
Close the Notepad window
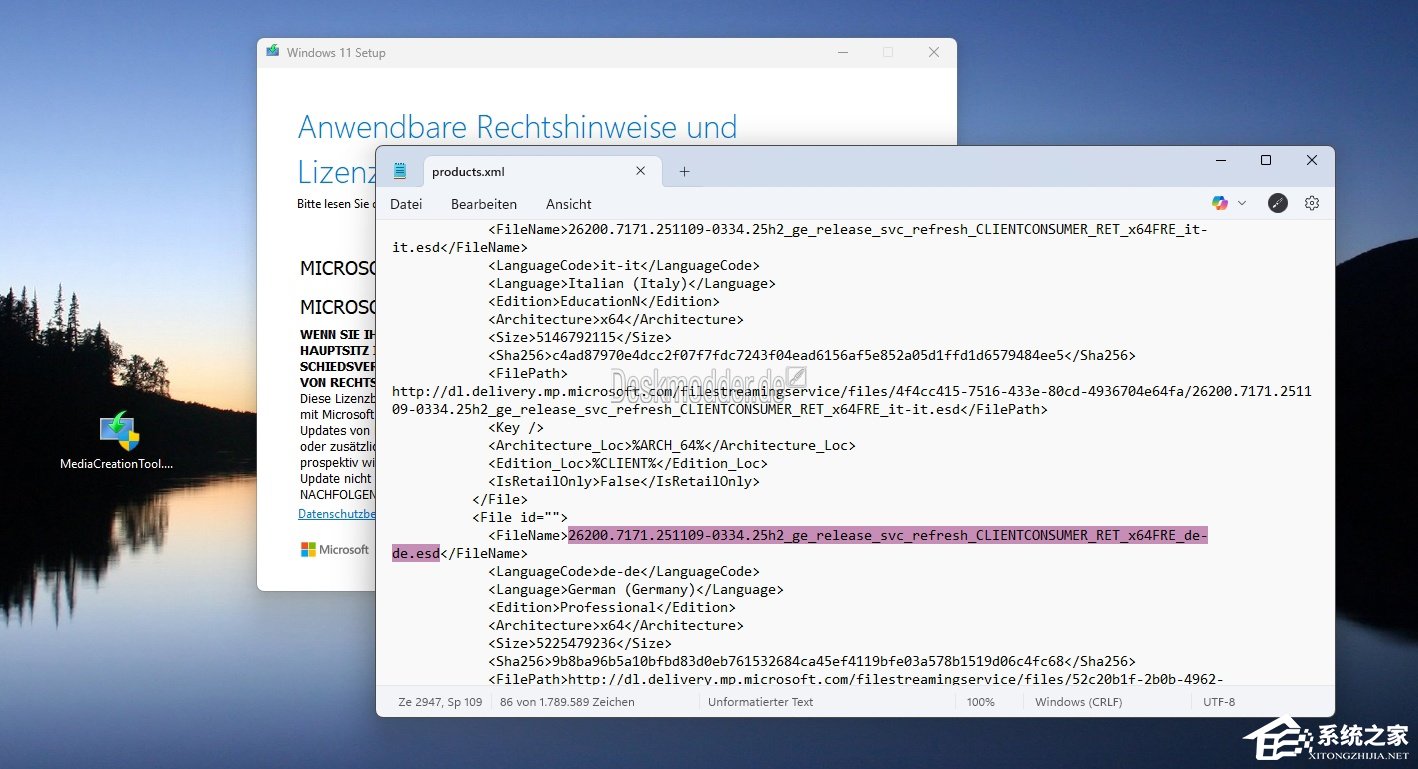click(x=1312, y=160)
